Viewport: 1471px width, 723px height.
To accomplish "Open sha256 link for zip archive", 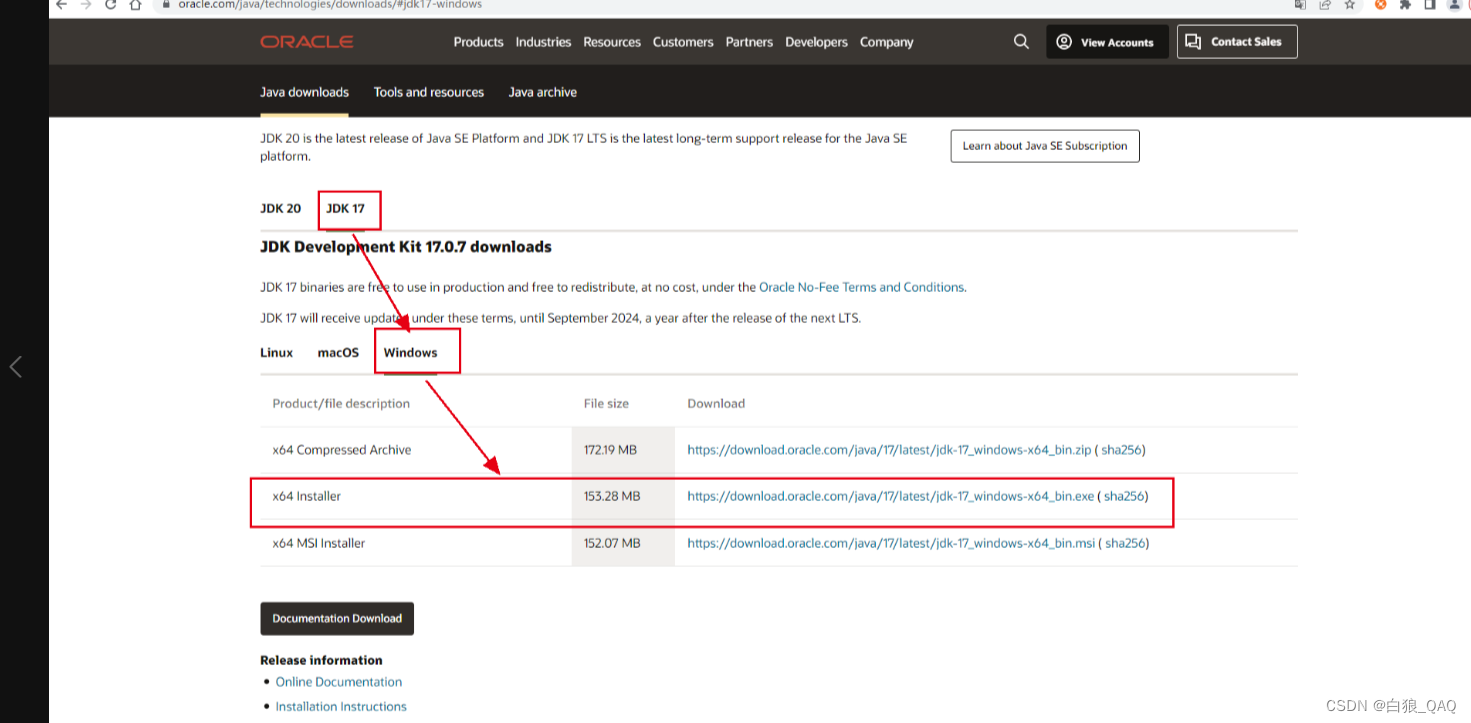I will pos(1123,450).
